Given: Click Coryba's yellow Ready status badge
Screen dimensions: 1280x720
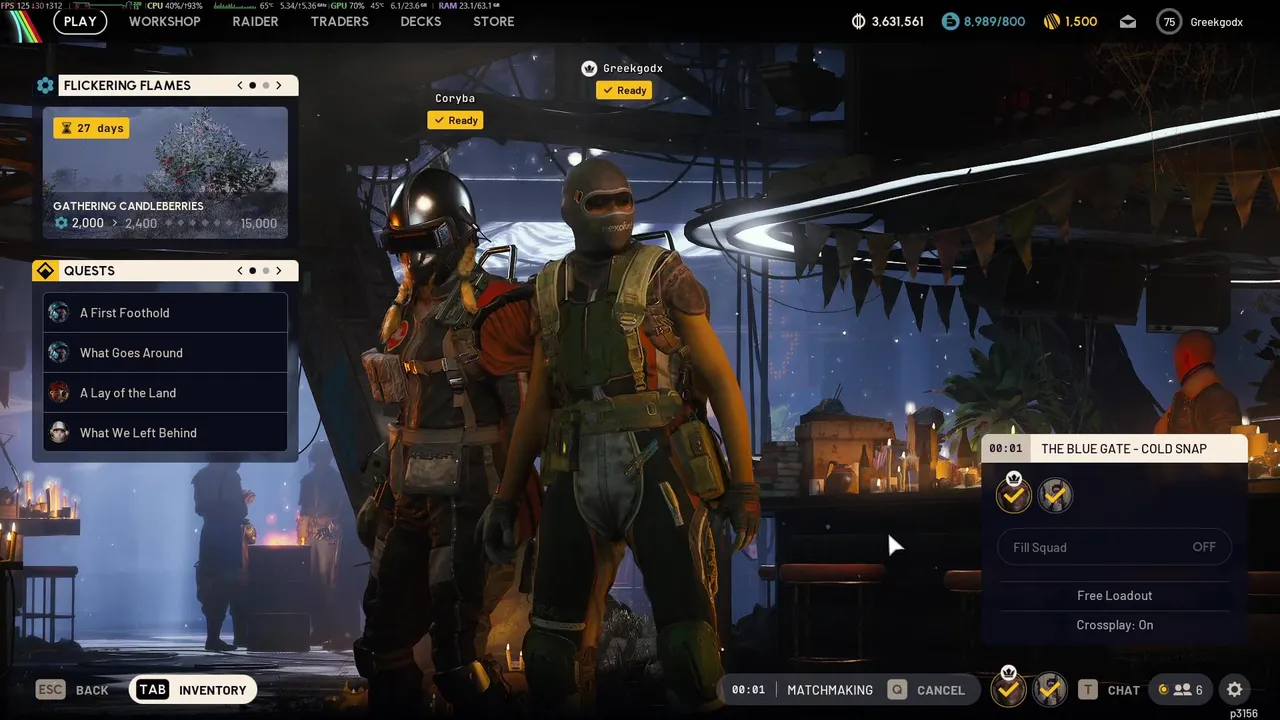Looking at the screenshot, I should pos(455,120).
